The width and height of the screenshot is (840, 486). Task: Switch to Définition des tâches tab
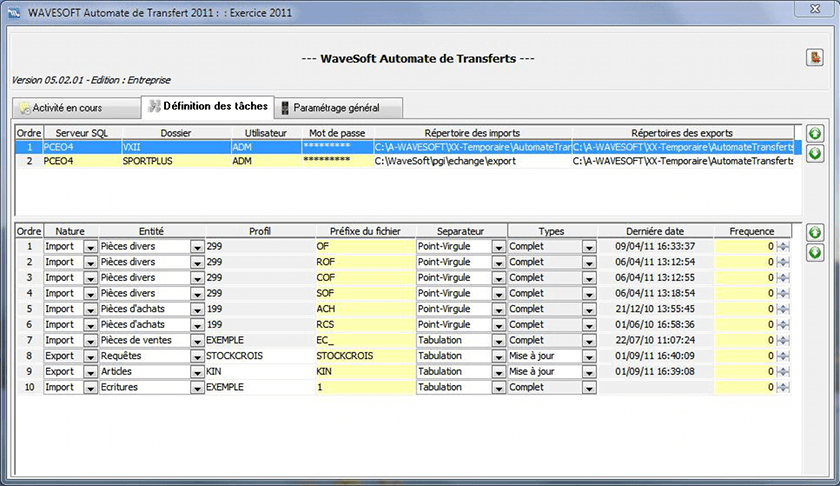click(208, 106)
